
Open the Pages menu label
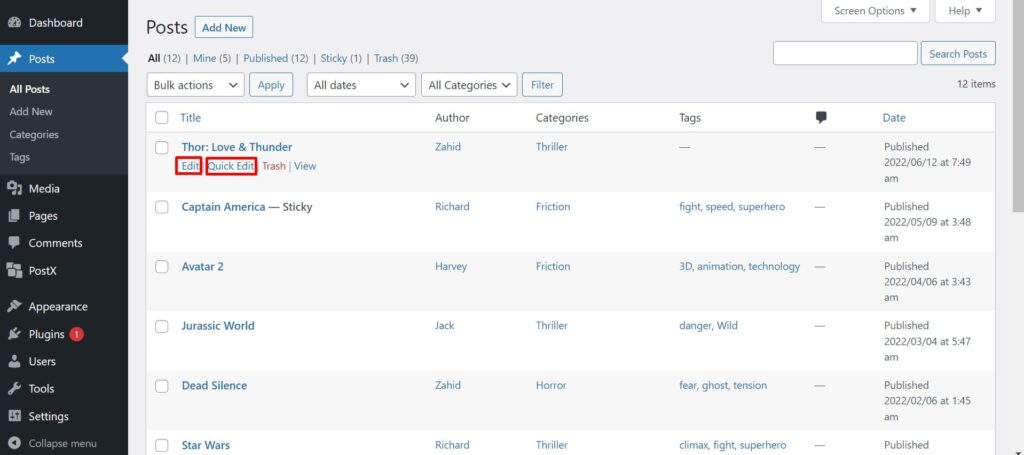point(43,216)
